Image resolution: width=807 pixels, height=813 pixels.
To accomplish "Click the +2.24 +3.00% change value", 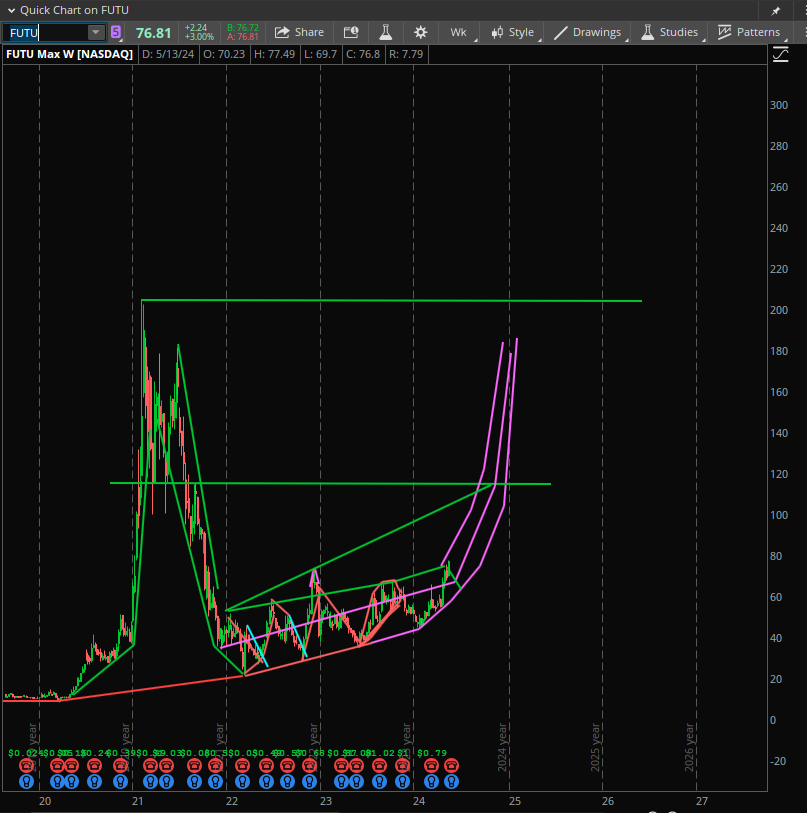I will coord(199,32).
